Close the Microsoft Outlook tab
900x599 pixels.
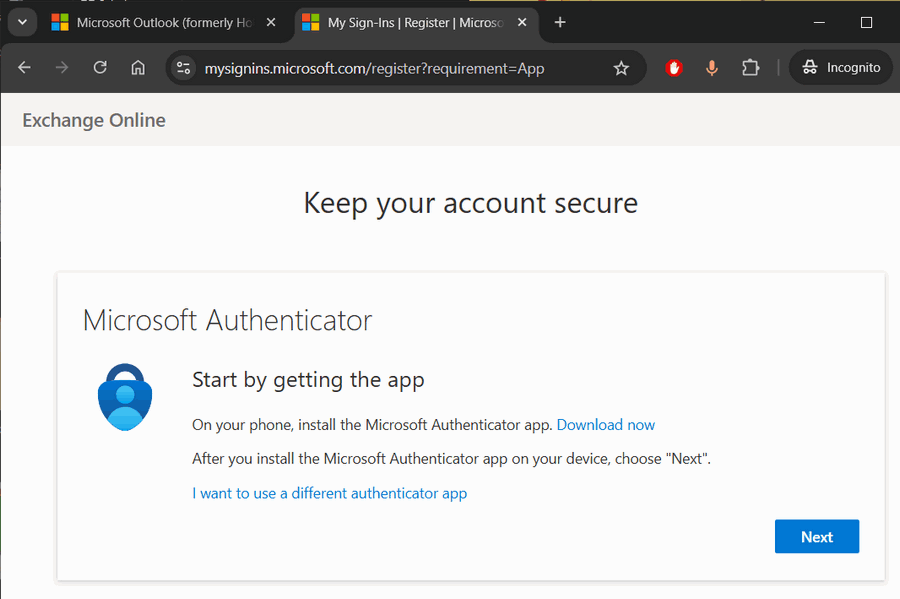271,22
